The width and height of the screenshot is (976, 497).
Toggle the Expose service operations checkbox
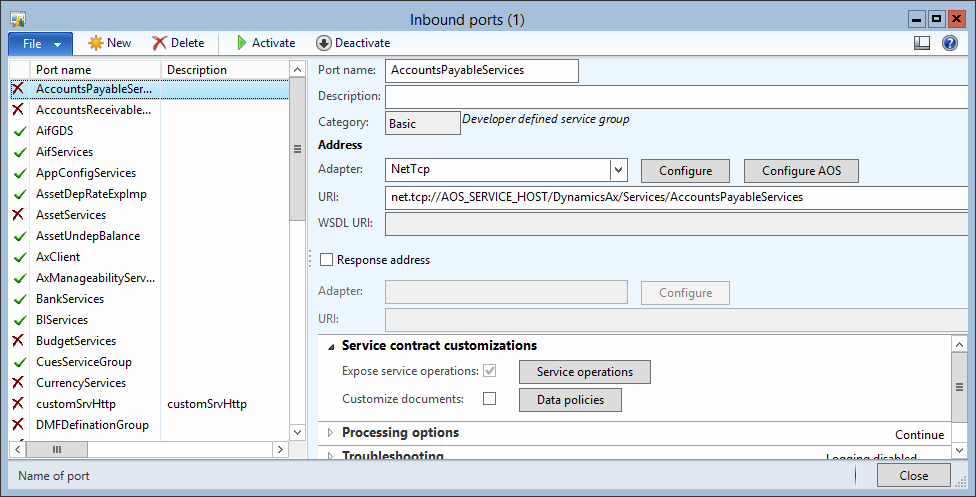pyautogui.click(x=490, y=371)
